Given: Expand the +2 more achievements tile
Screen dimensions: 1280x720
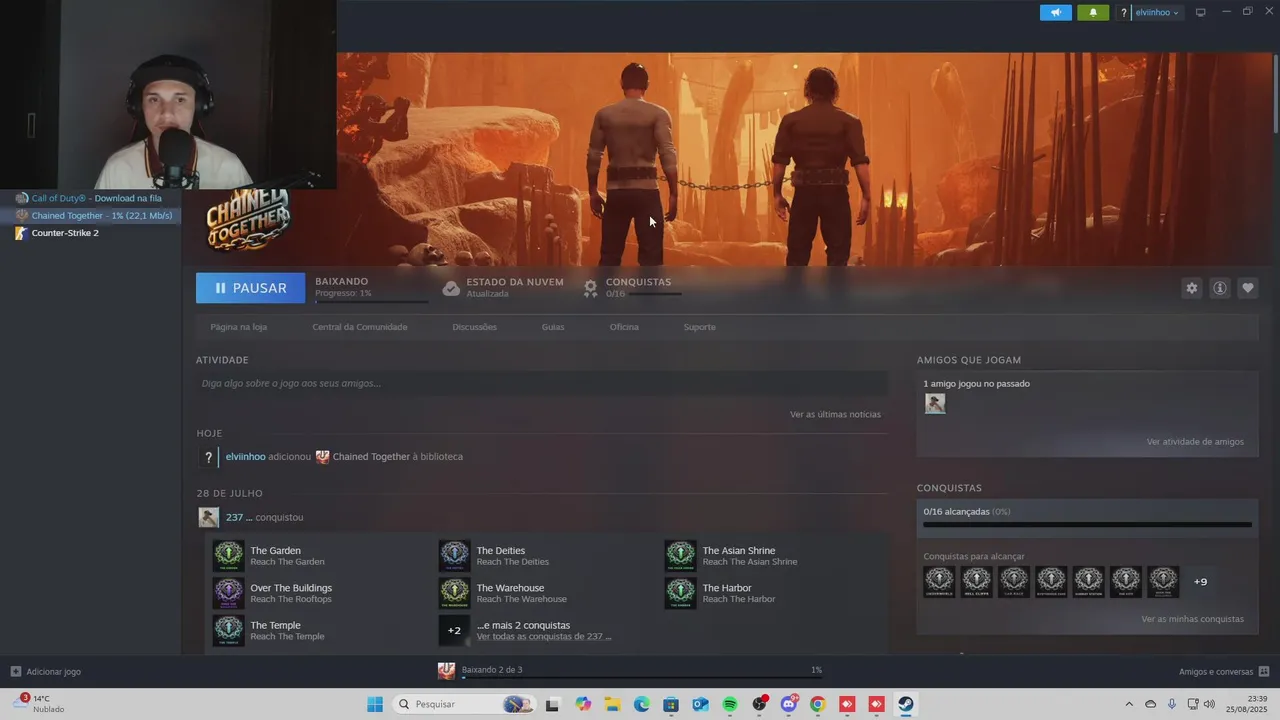Looking at the screenshot, I should [x=454, y=630].
